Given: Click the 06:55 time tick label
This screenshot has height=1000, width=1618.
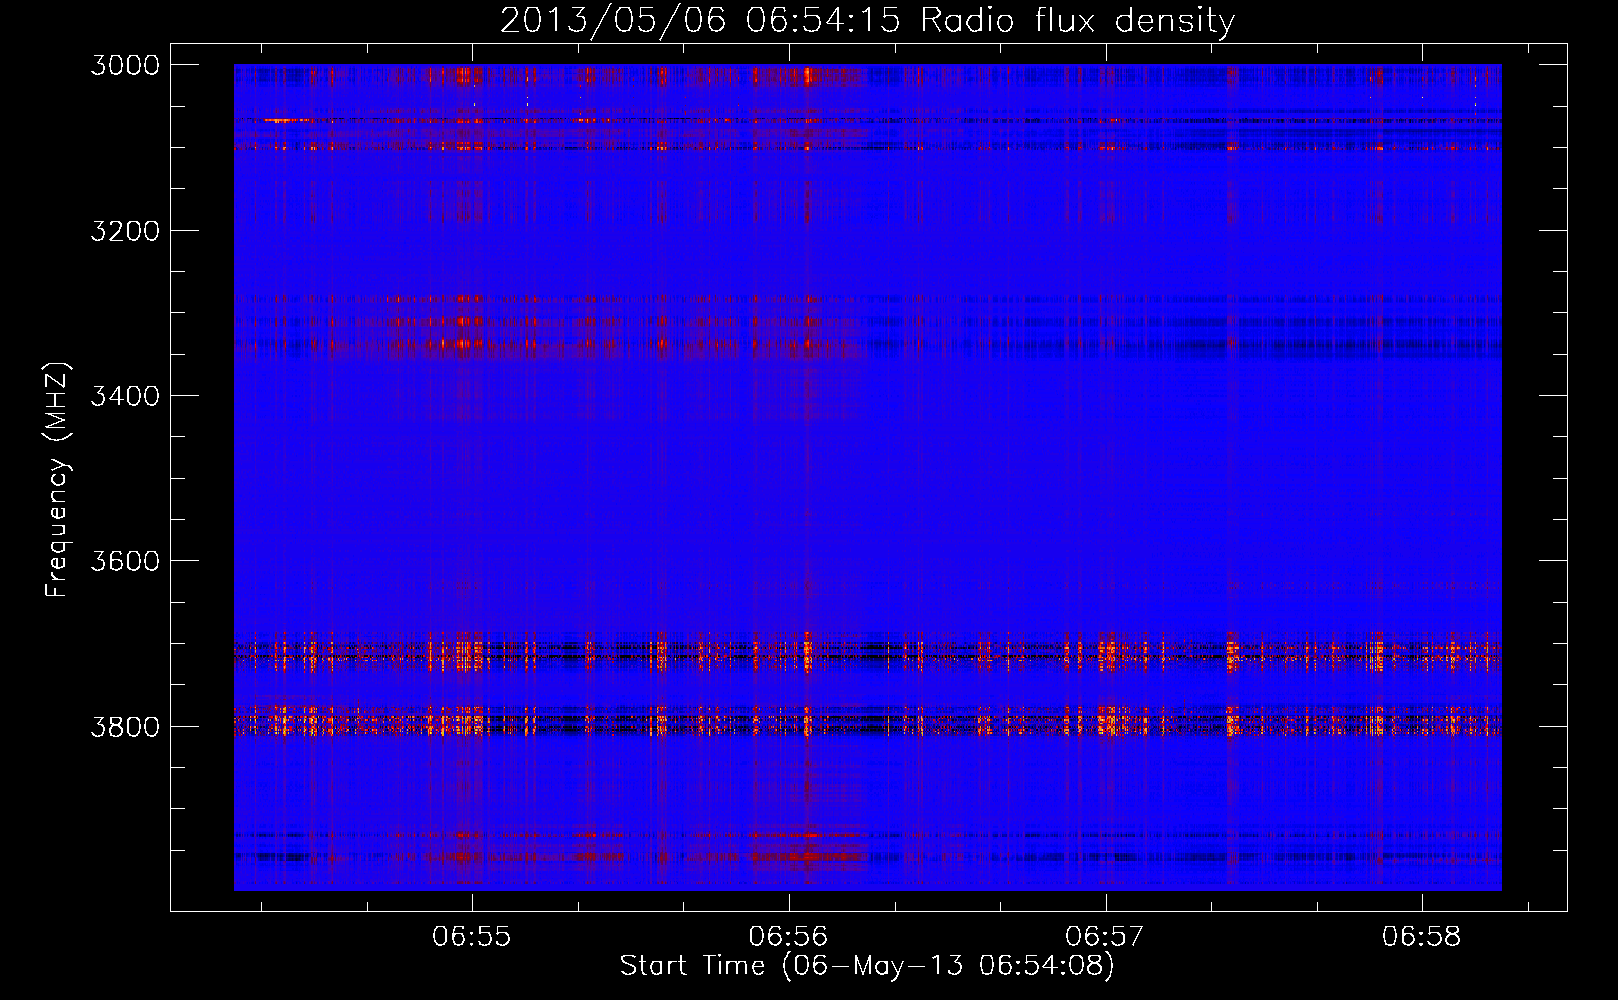Looking at the screenshot, I should (472, 937).
